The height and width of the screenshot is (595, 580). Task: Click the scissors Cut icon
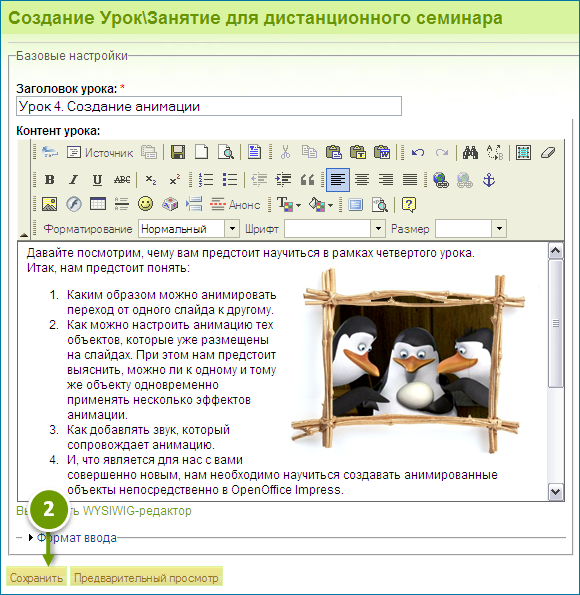tap(285, 152)
